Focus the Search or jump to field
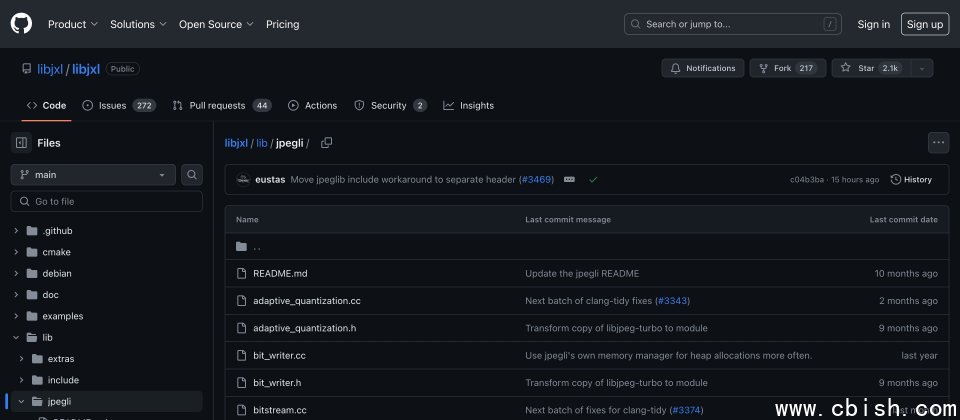960x420 pixels. pos(733,24)
